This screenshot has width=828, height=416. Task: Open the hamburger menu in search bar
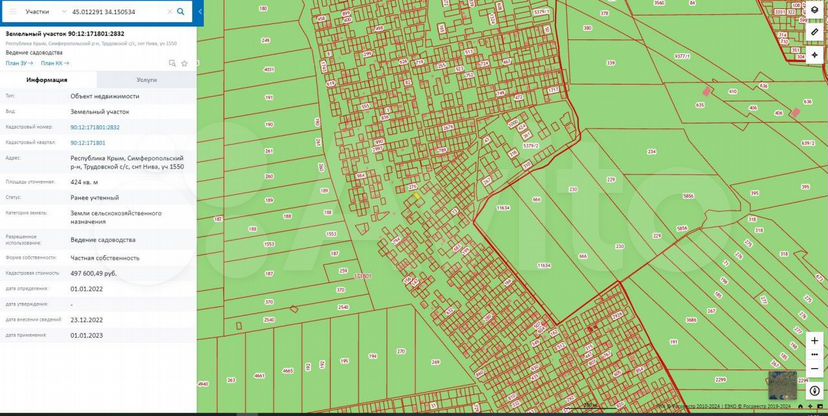click(x=13, y=12)
